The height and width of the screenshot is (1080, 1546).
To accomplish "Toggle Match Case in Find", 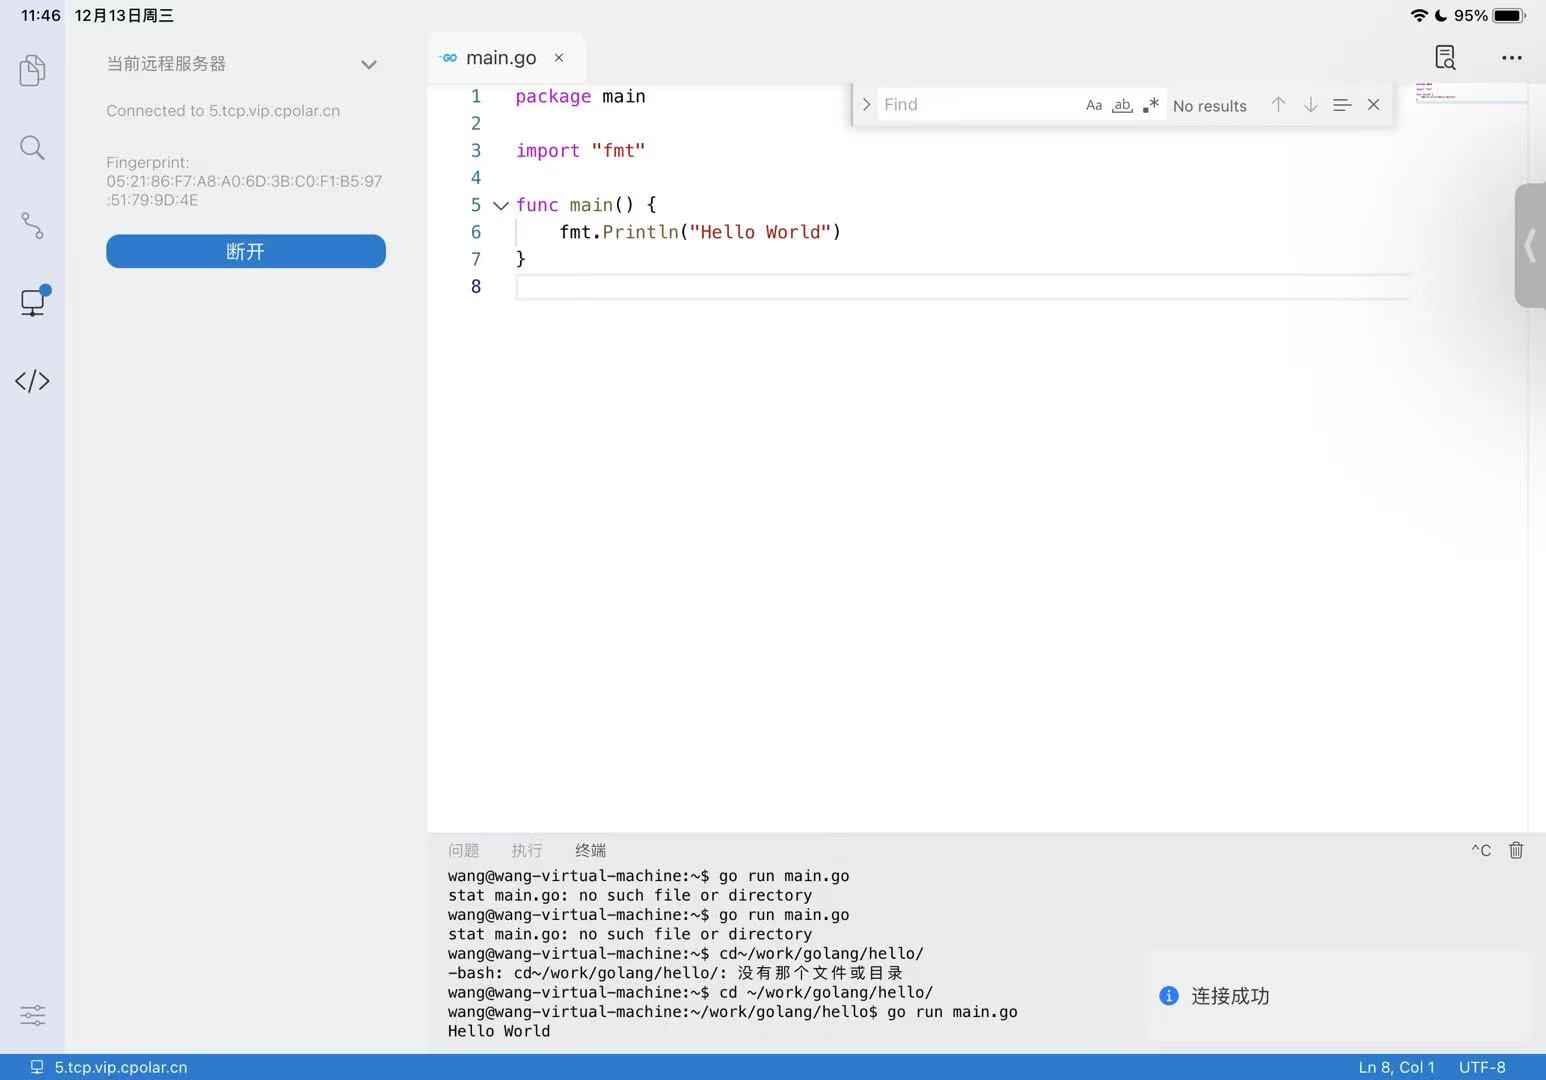I will click(x=1094, y=105).
